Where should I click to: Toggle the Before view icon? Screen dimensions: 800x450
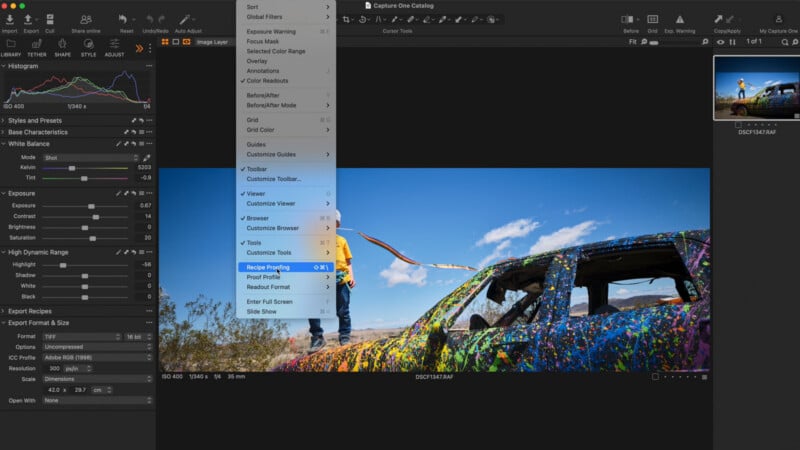(x=627, y=19)
